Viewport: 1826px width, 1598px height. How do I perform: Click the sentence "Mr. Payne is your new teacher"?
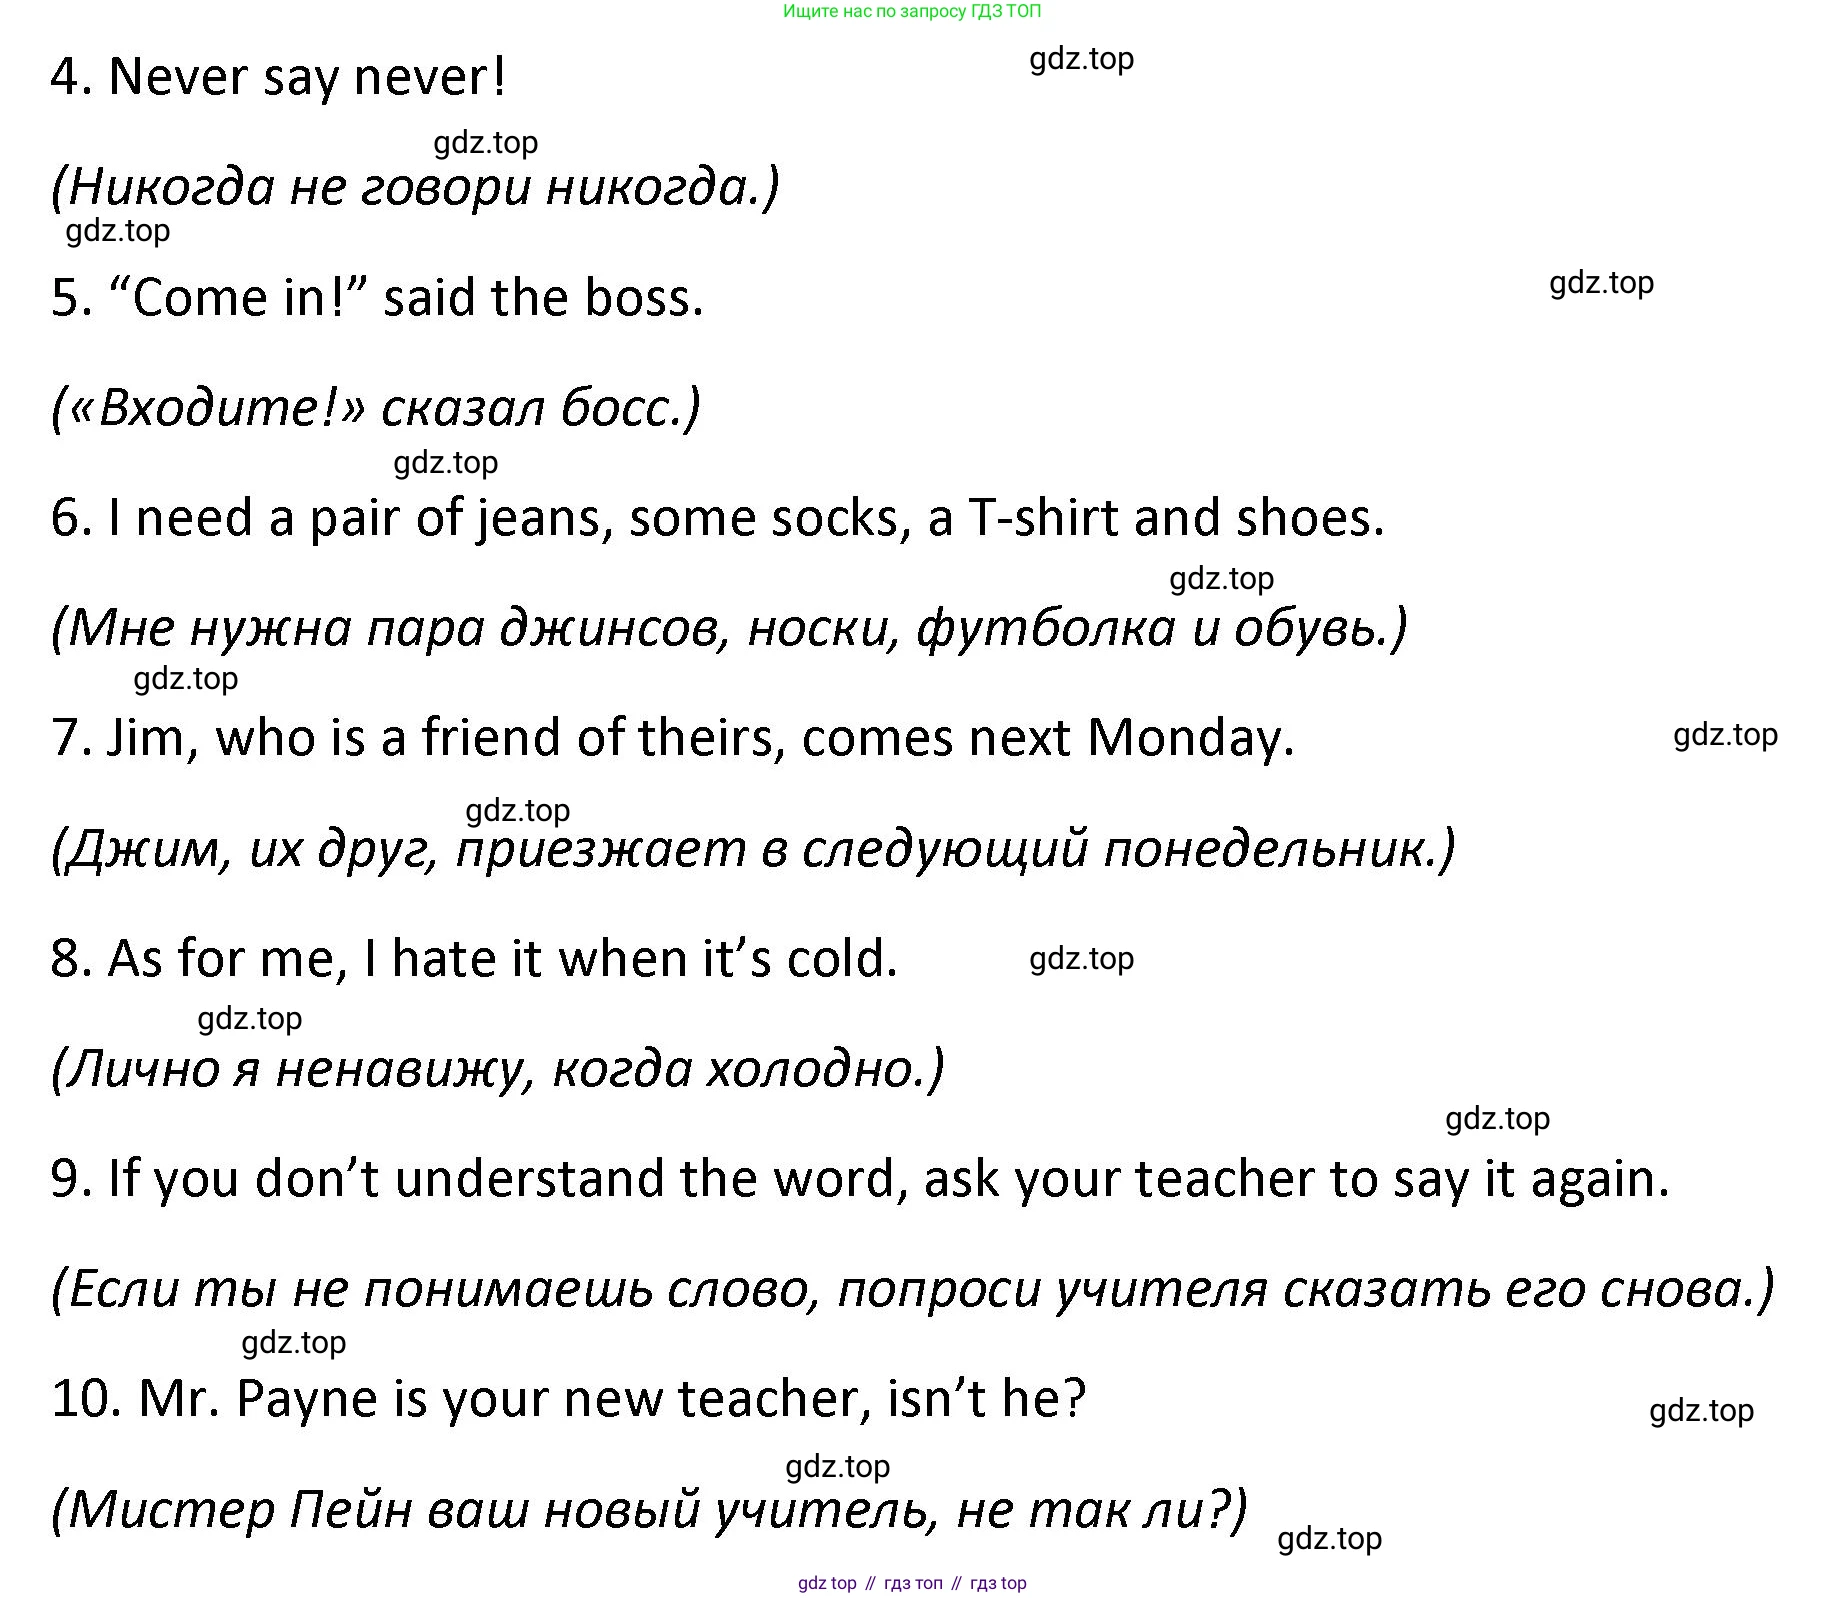(x=568, y=1398)
